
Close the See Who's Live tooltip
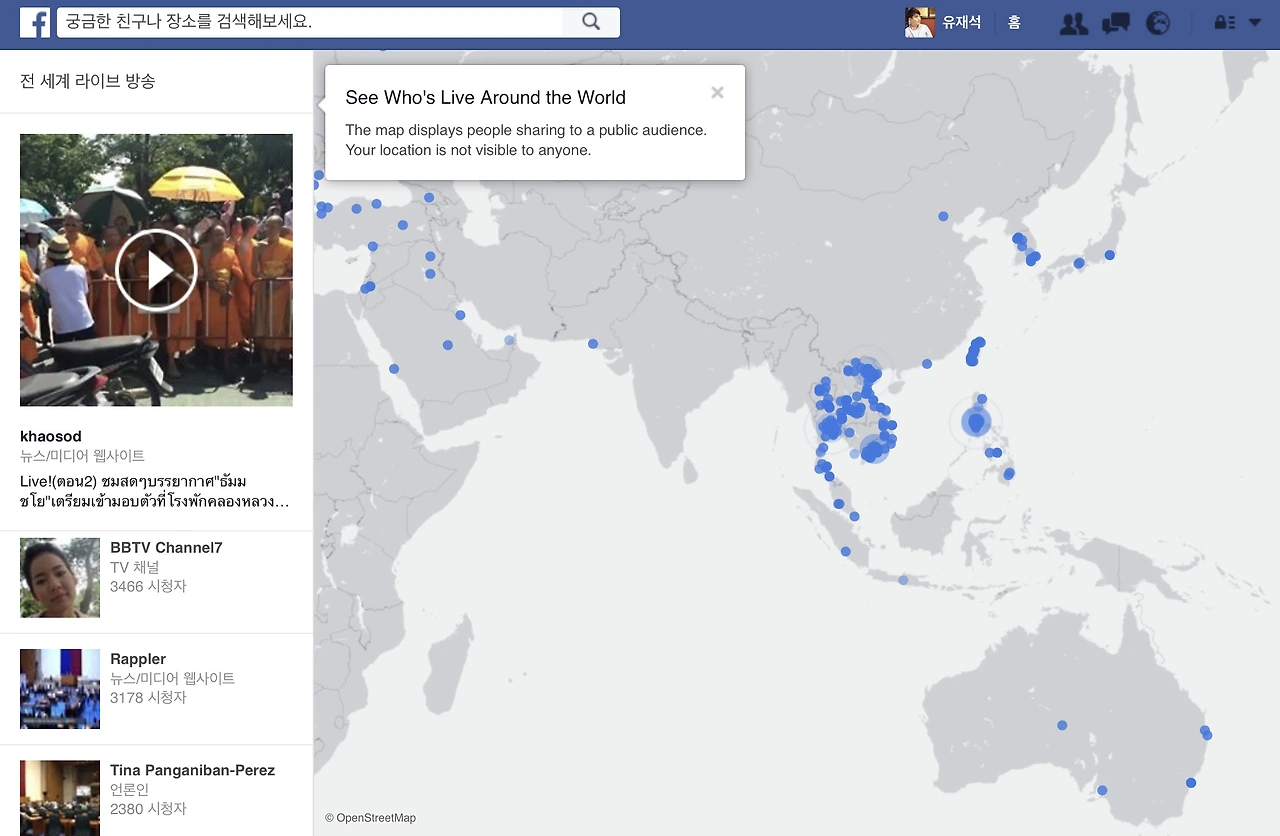(x=717, y=93)
